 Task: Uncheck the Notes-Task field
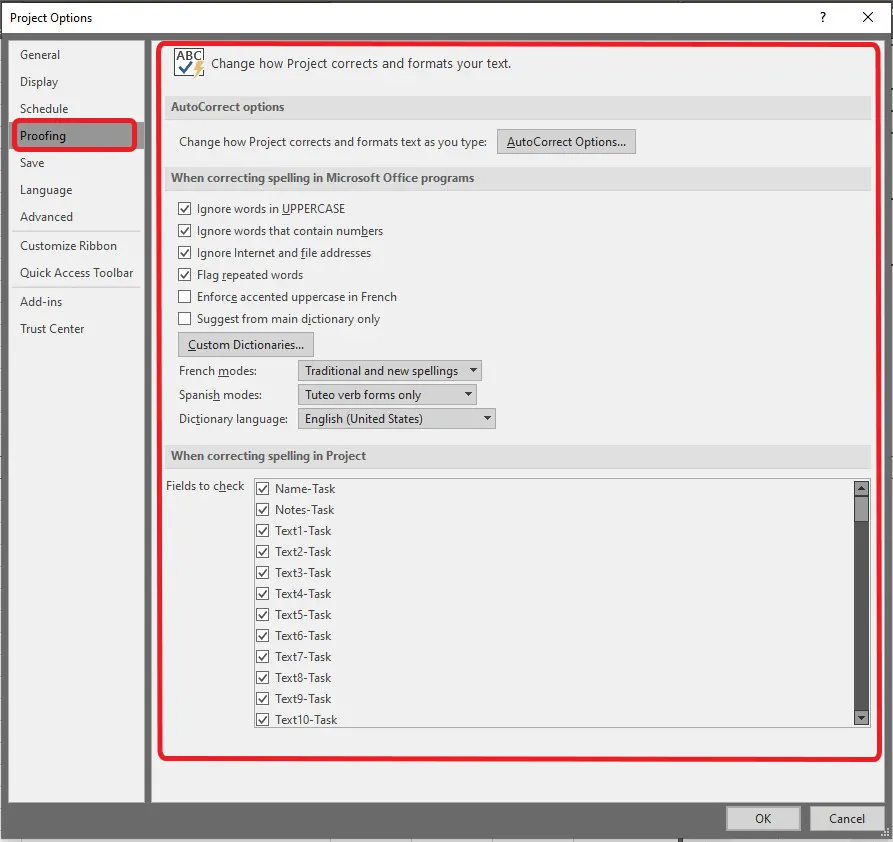[x=263, y=510]
